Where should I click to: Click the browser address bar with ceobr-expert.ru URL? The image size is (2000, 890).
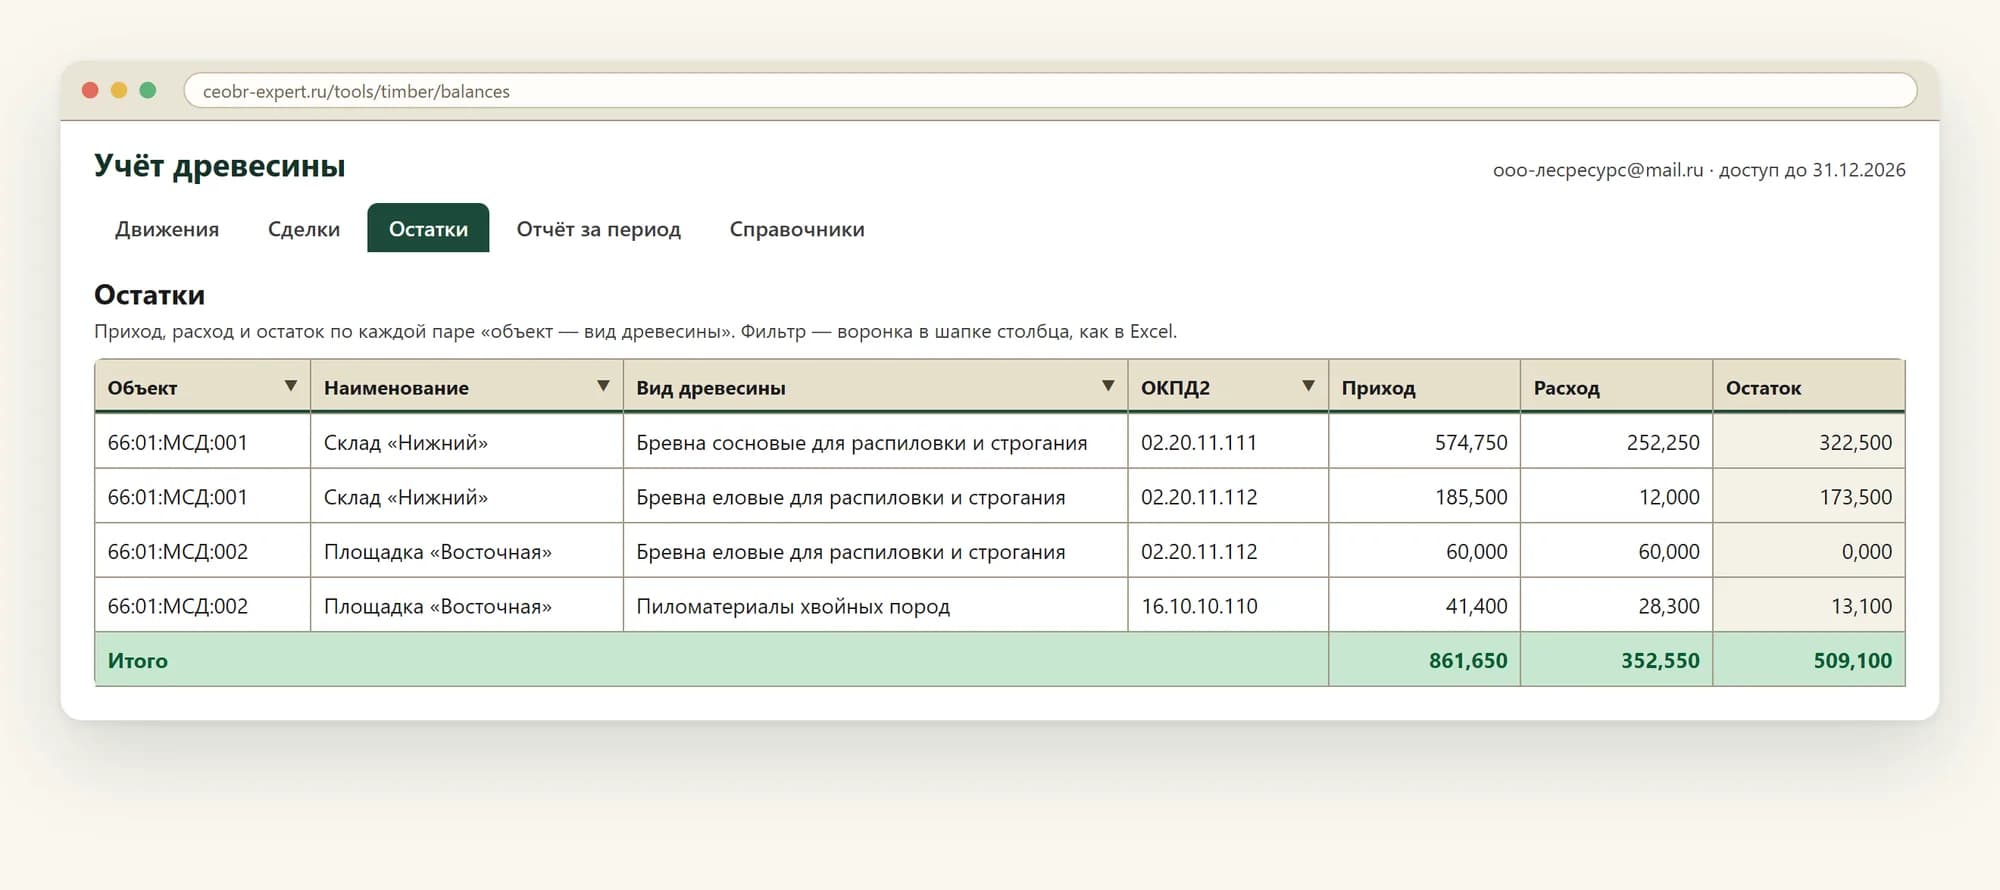1050,91
